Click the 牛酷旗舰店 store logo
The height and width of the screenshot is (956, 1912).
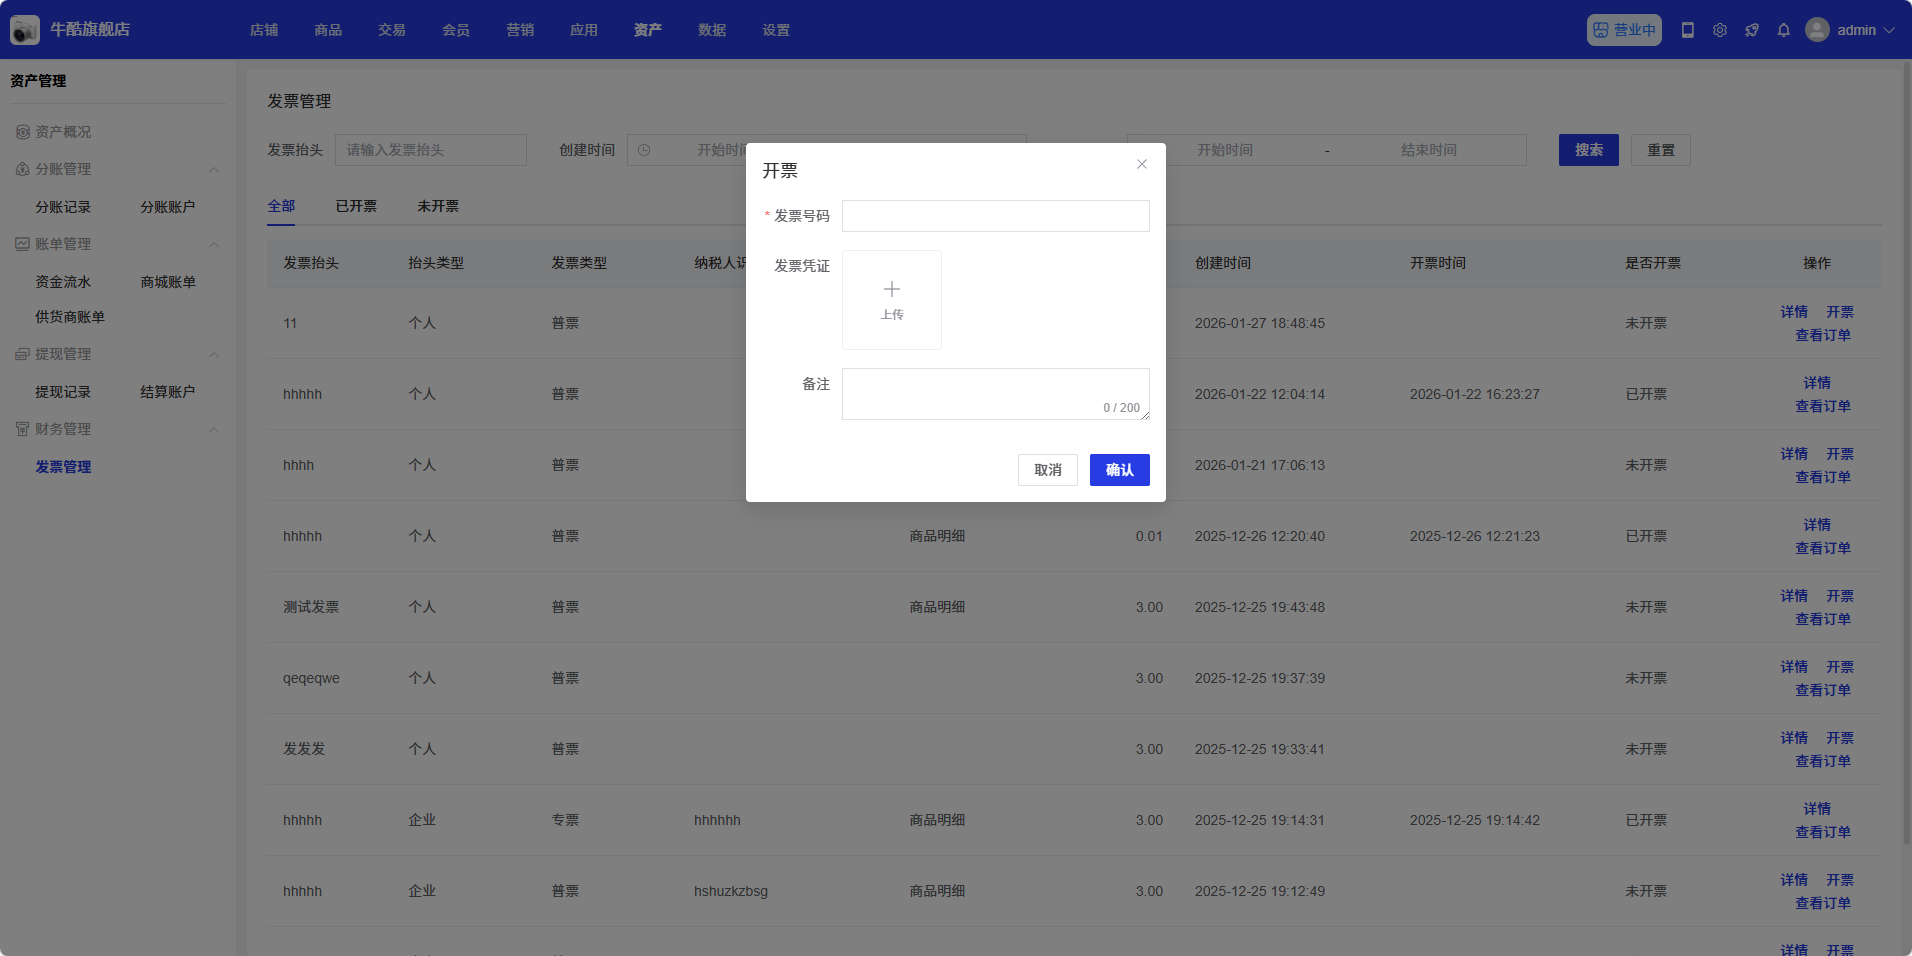(25, 30)
